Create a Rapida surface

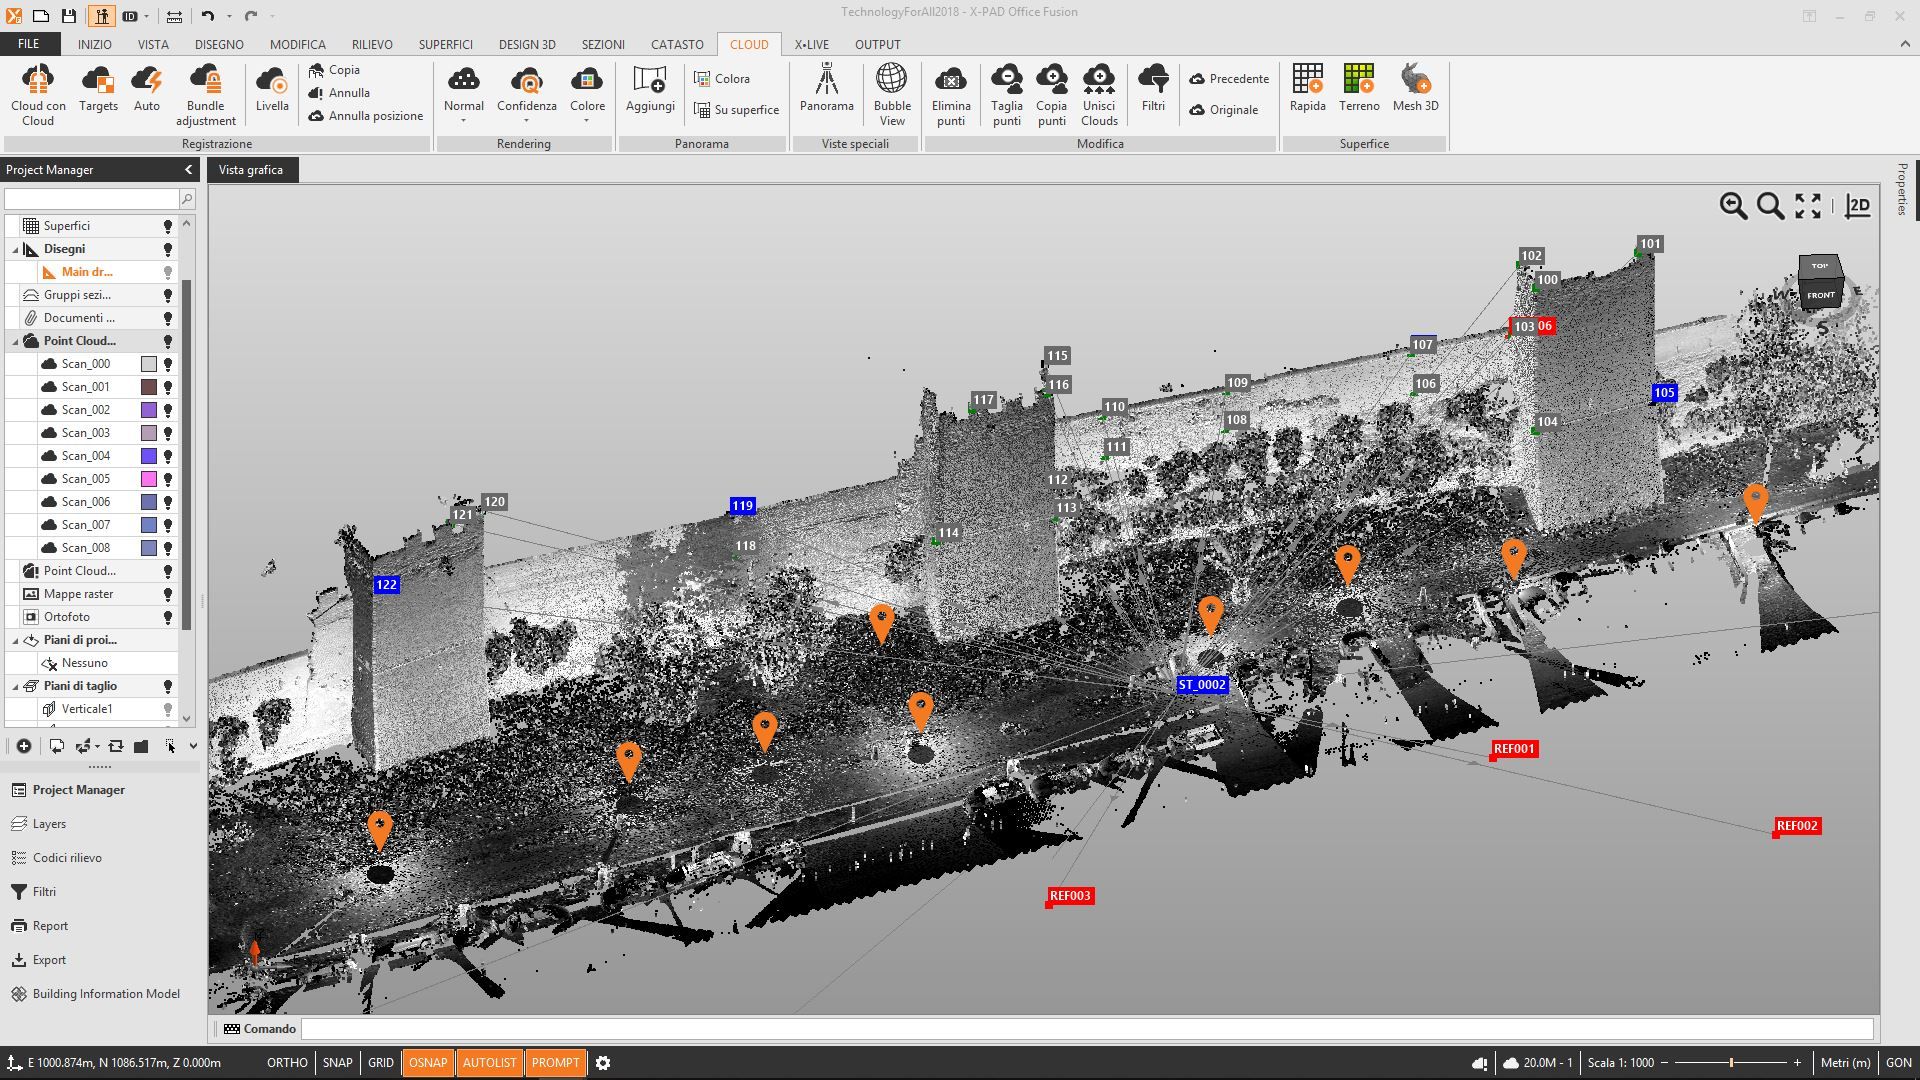click(x=1307, y=90)
